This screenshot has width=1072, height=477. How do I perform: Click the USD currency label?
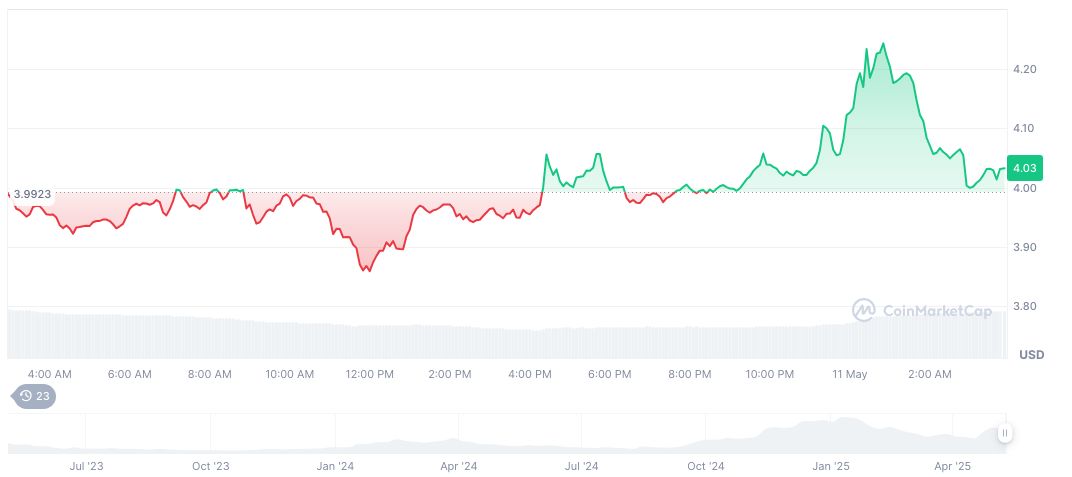(x=1031, y=355)
